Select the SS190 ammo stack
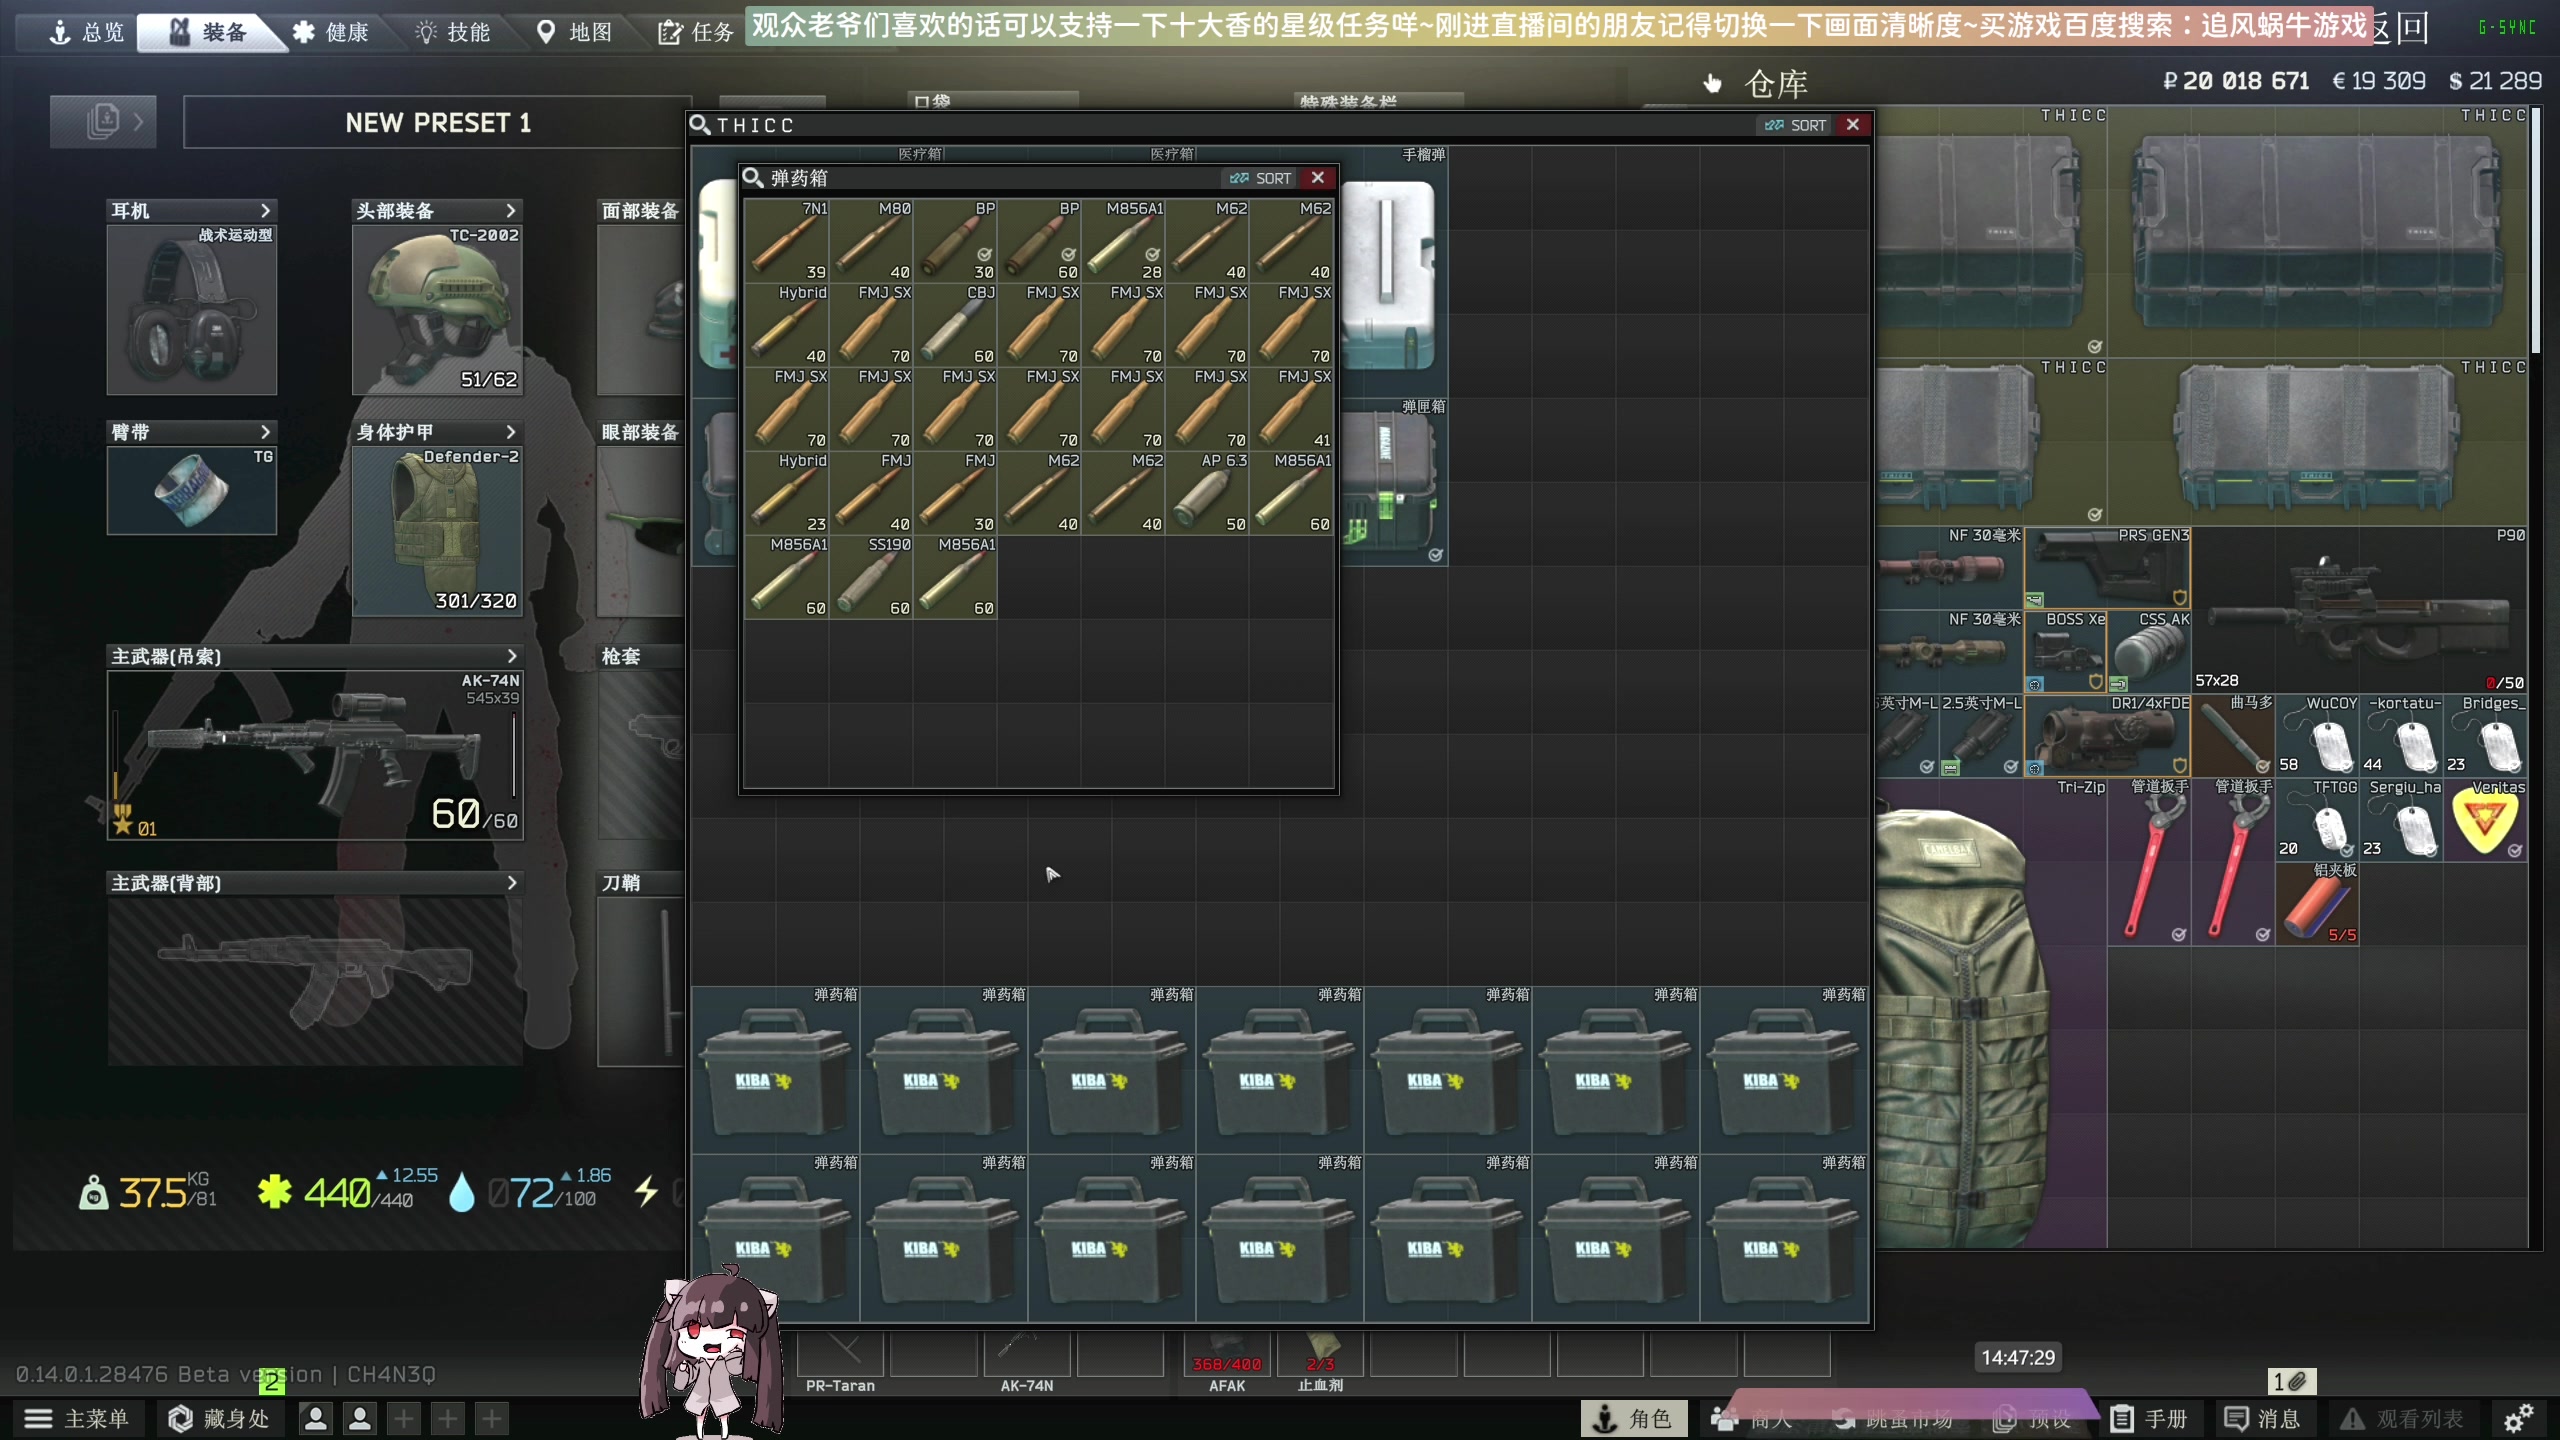The height and width of the screenshot is (1440, 2560). click(871, 577)
